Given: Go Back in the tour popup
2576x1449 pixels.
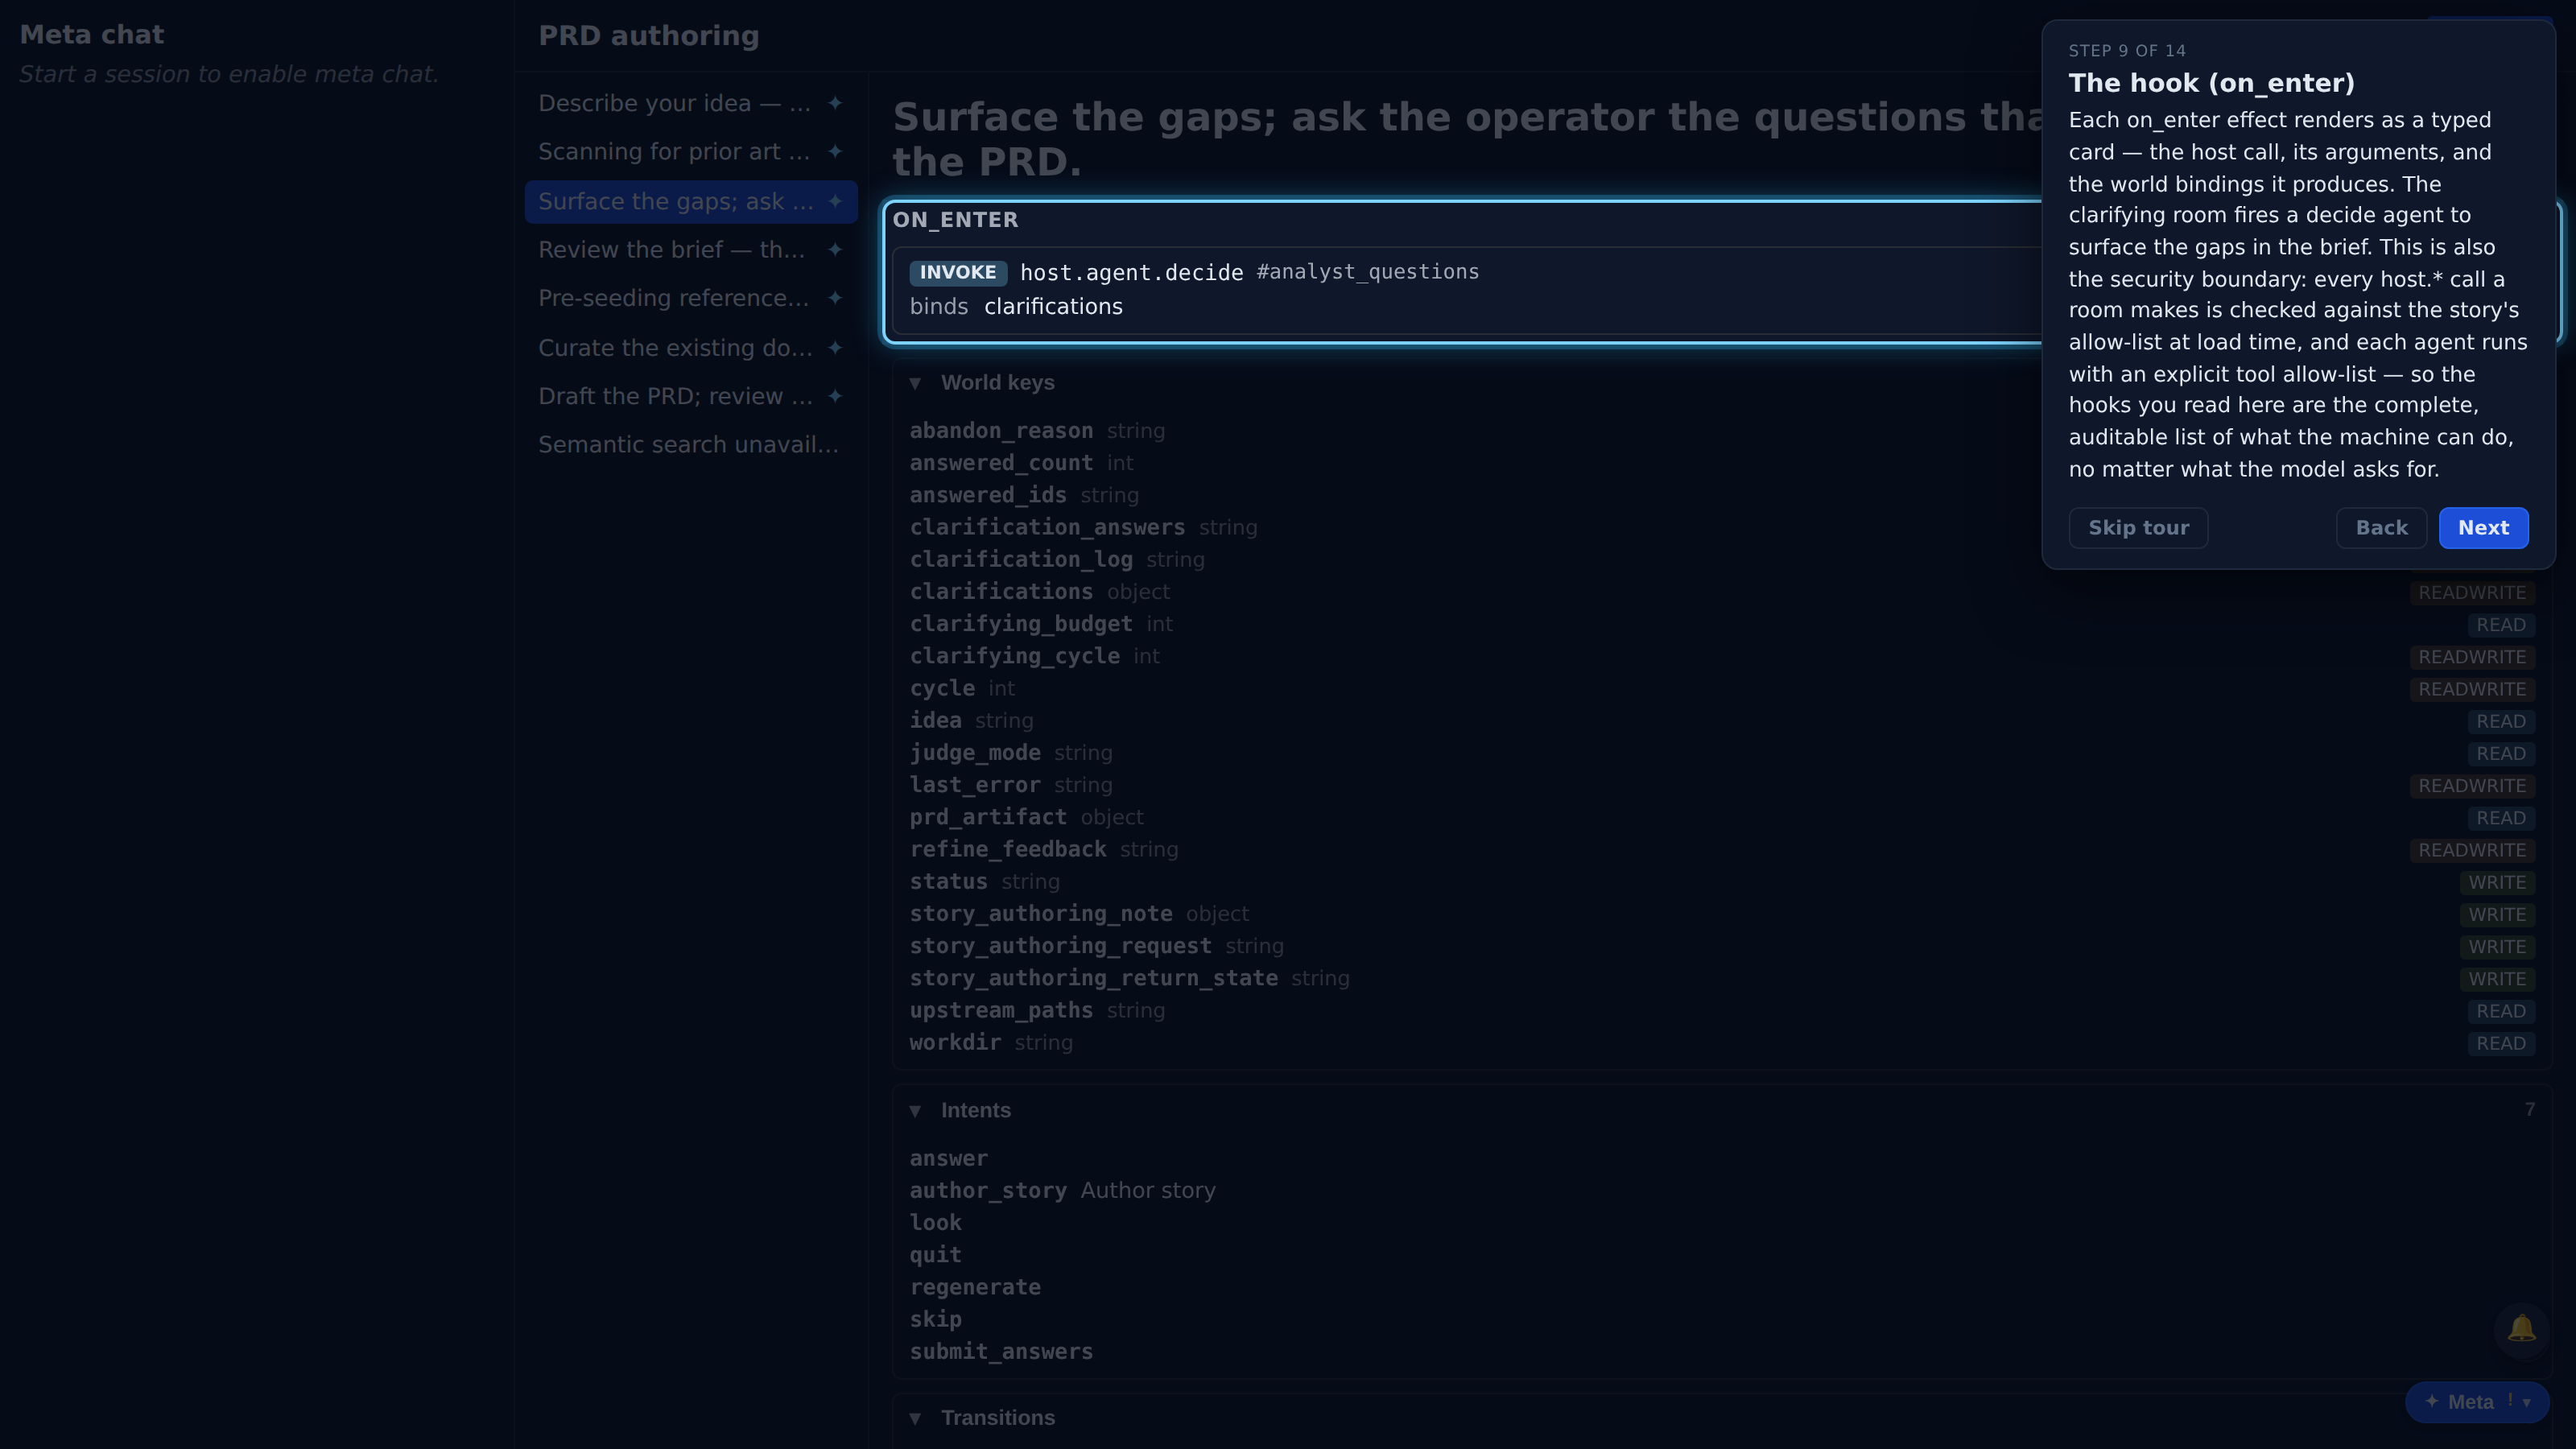Looking at the screenshot, I should 2381,528.
